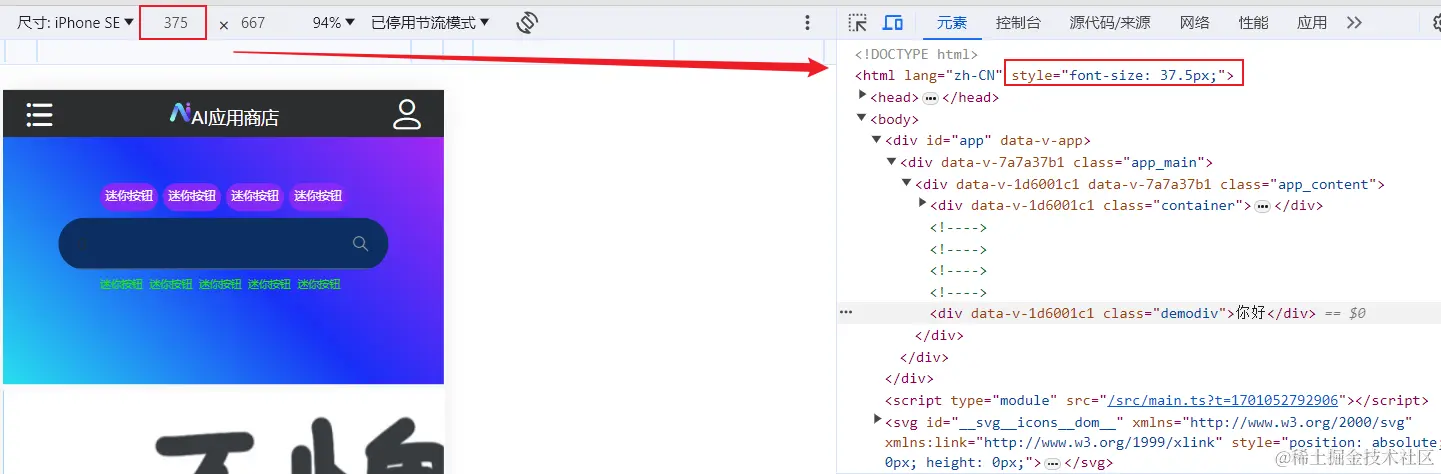Open the user profile icon in app header
1441x474 pixels.
407,114
